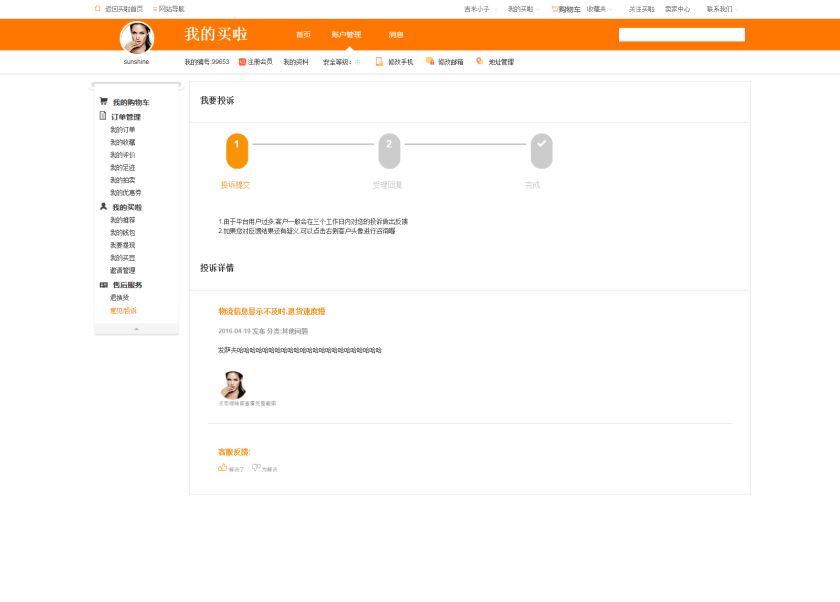Viewport: 840px width, 602px height.
Task: Open 退换货 in sidebar
Action: click(x=119, y=298)
